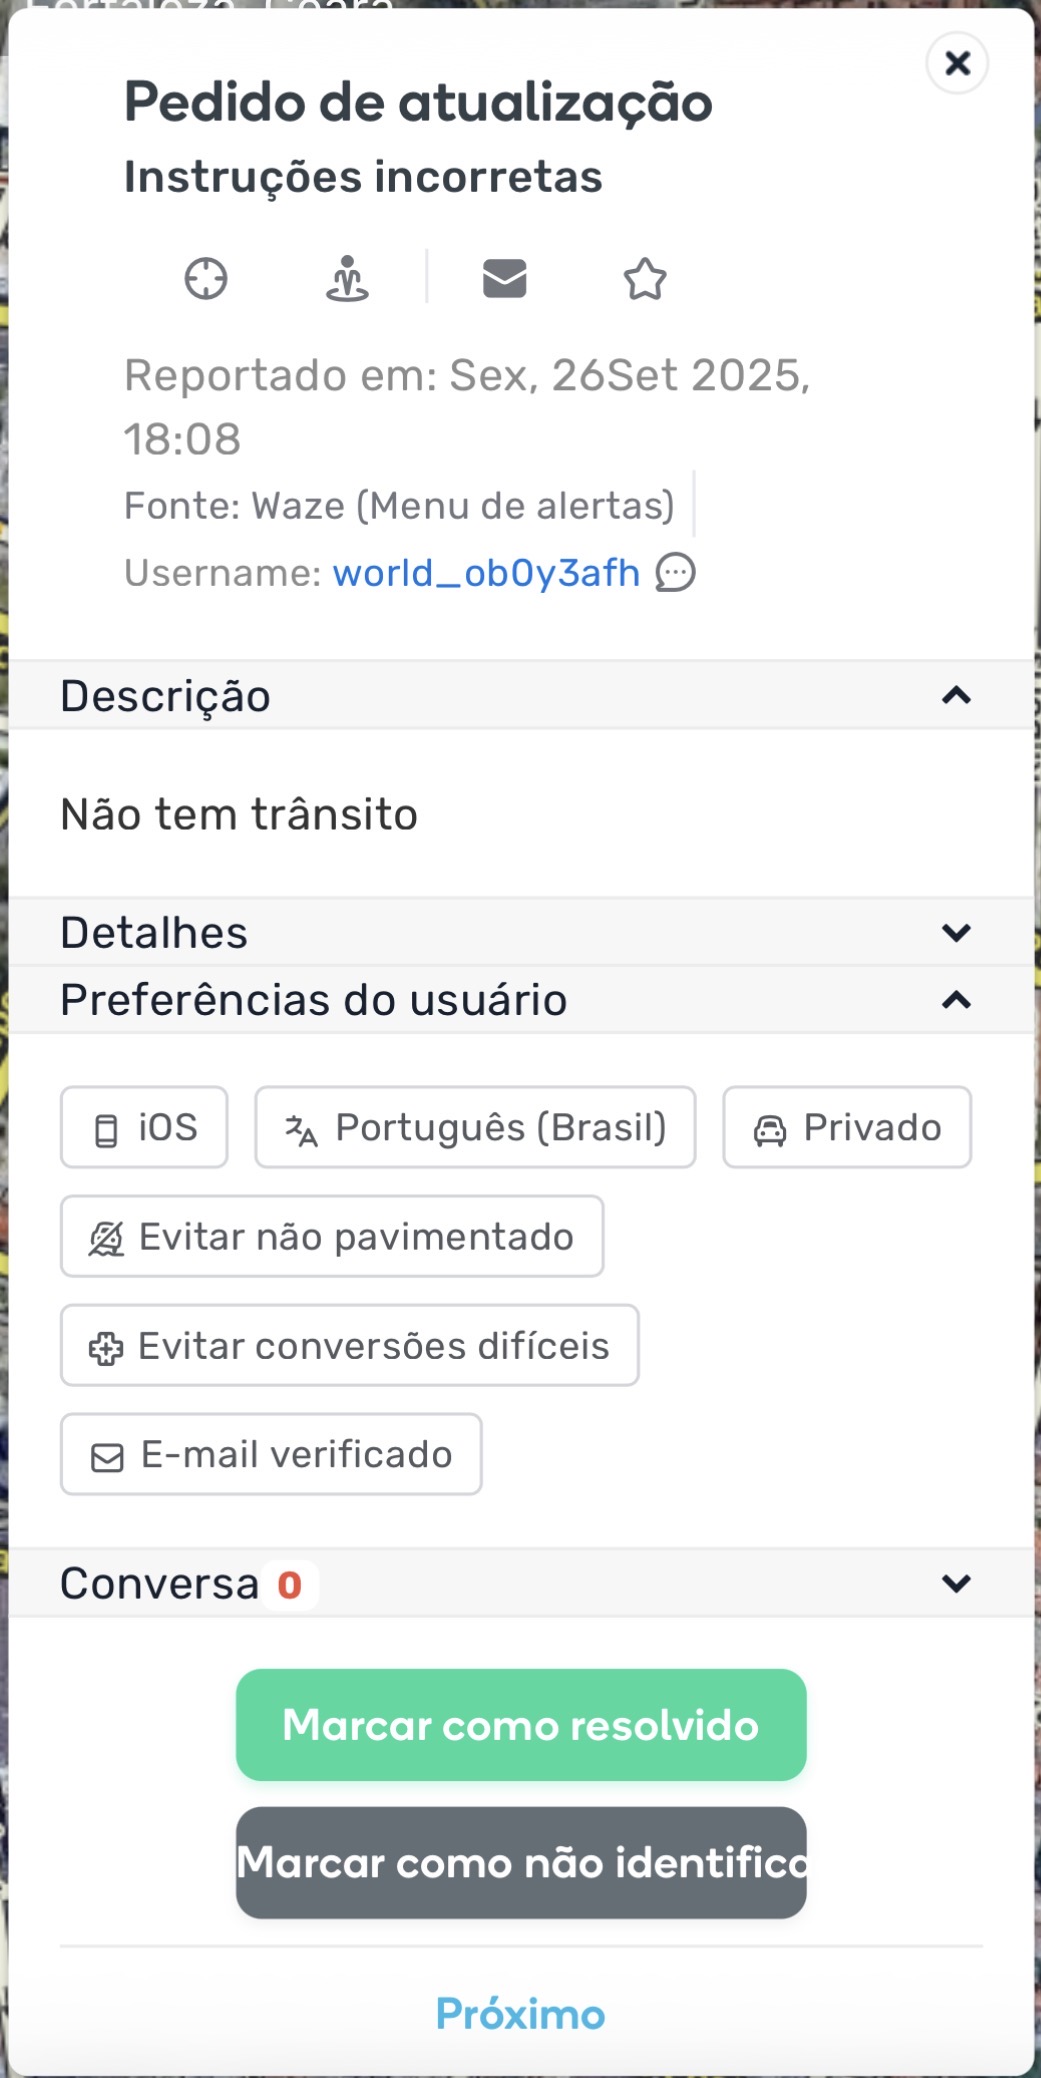Image resolution: width=1041 pixels, height=2078 pixels.
Task: Collapse Preferências do usuário section
Action: [x=956, y=1000]
